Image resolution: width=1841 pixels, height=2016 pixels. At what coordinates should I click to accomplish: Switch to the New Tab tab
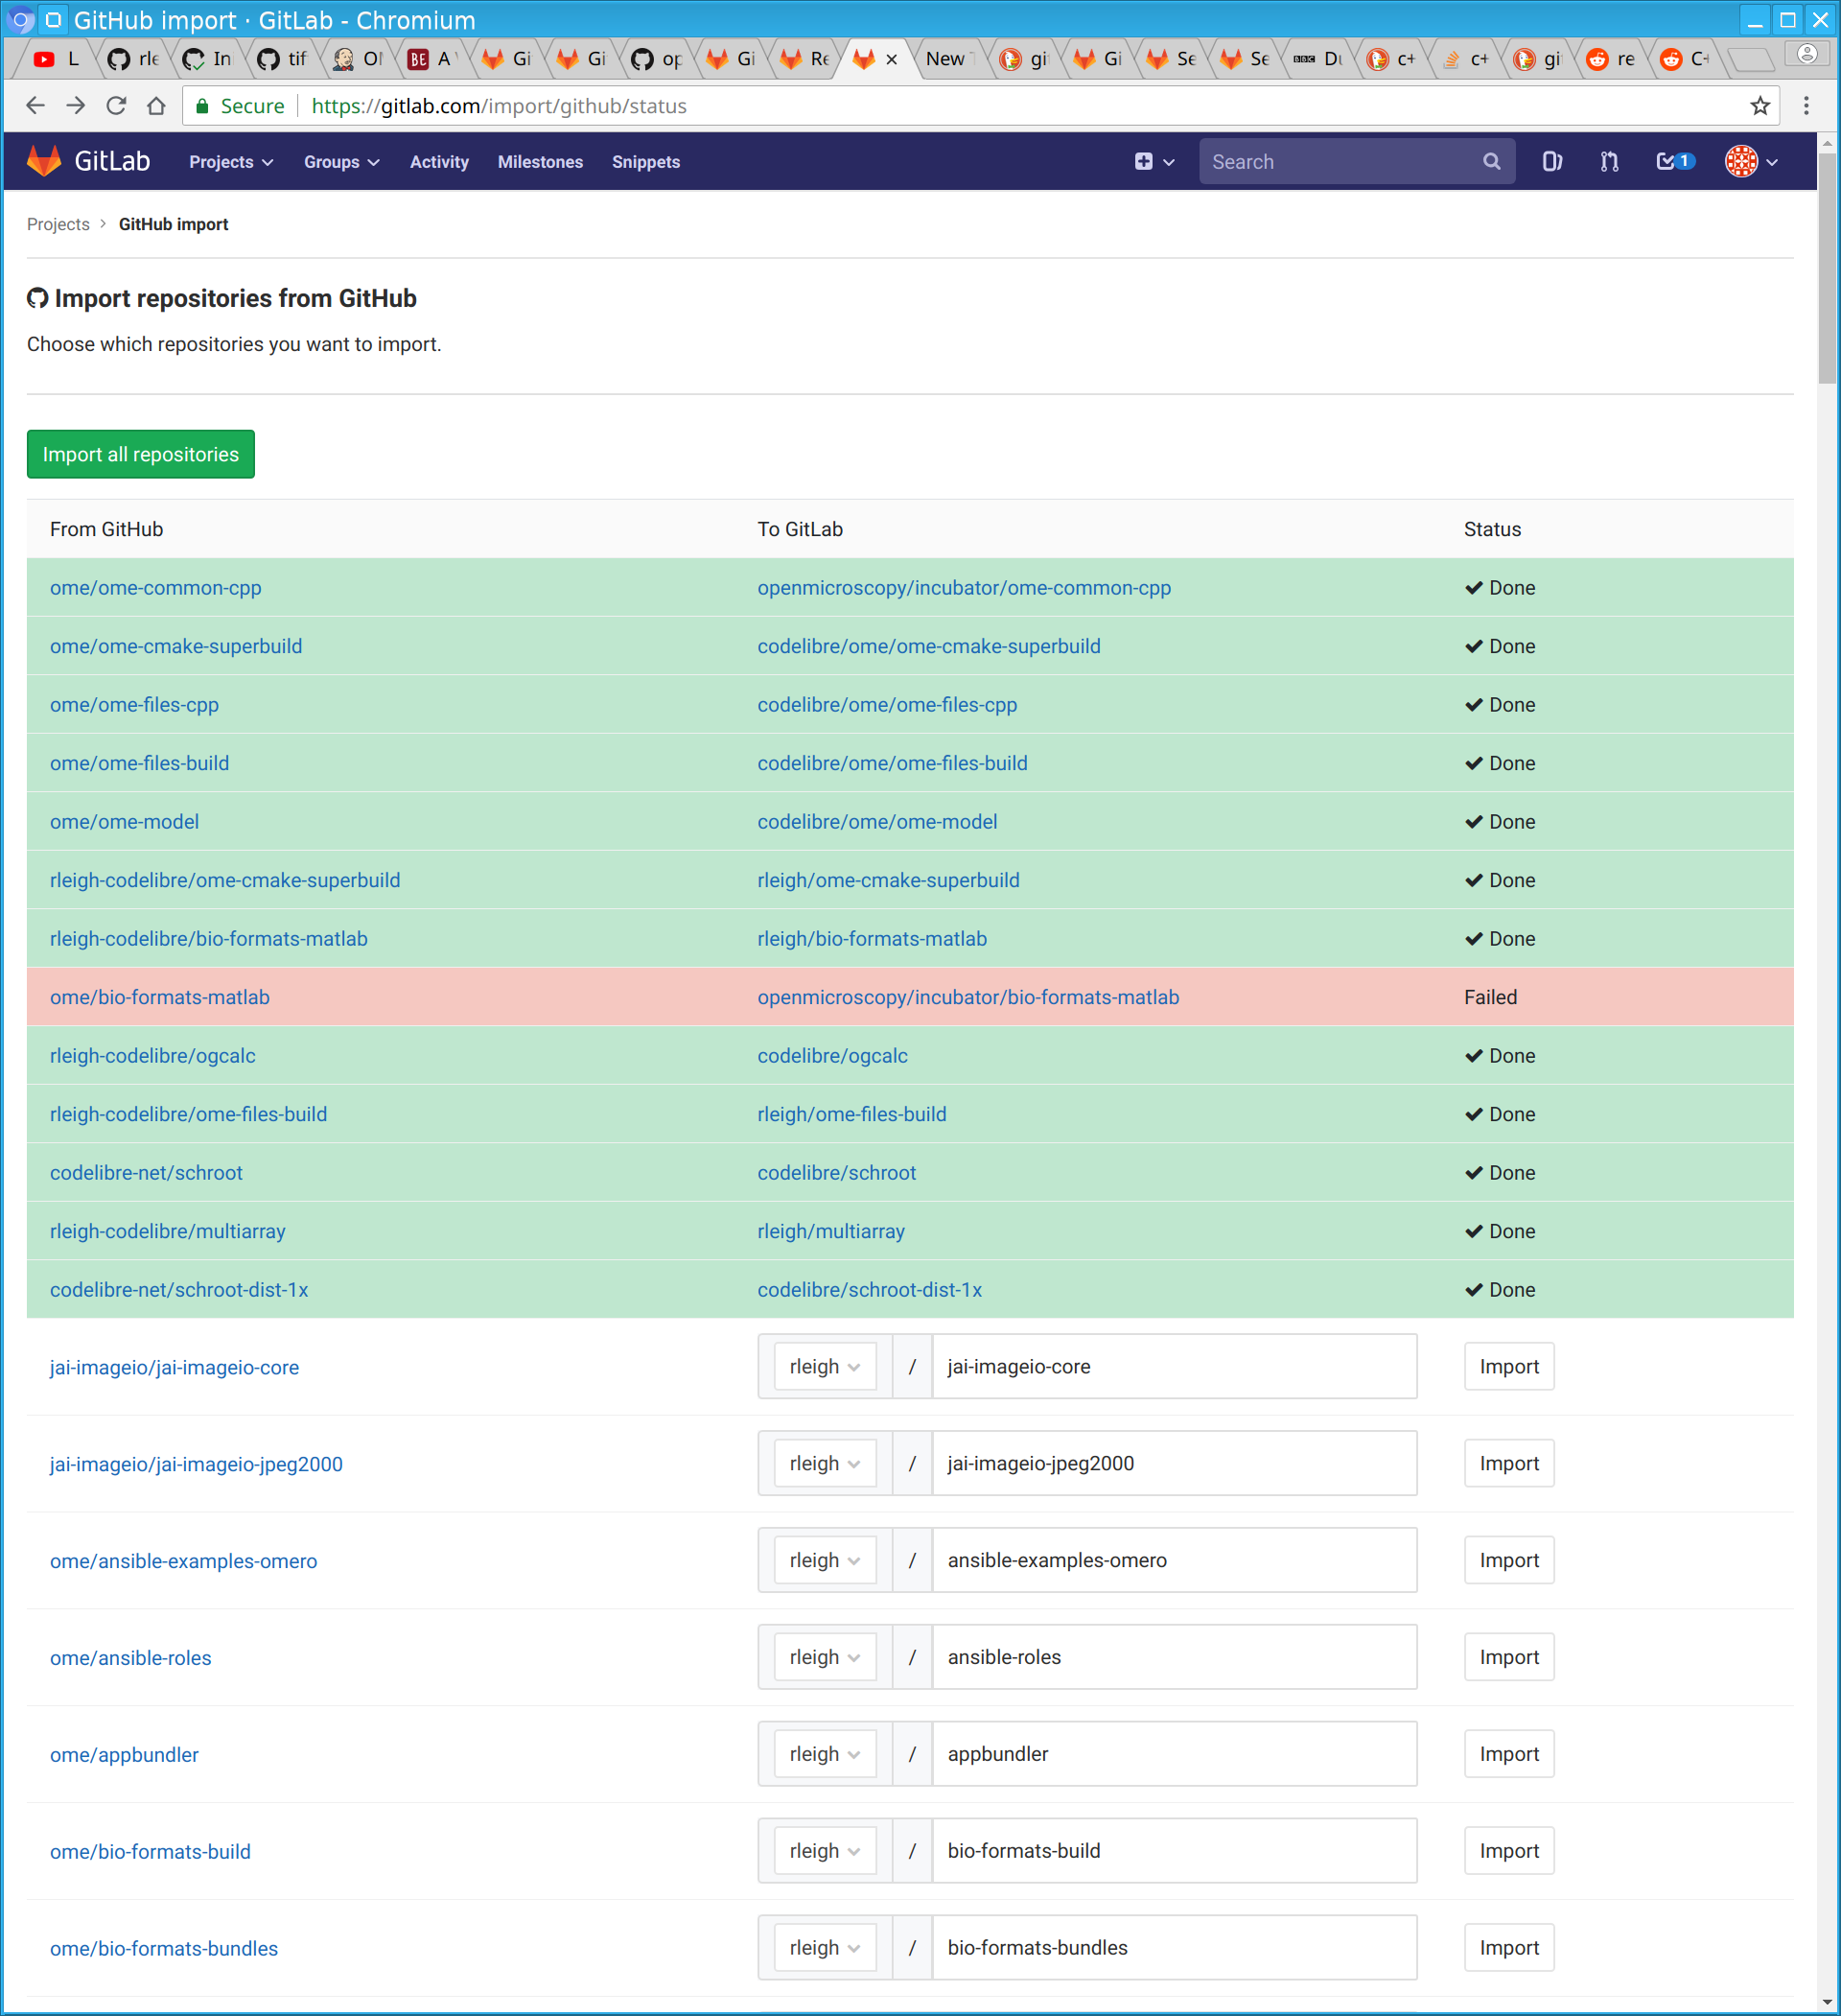[949, 59]
